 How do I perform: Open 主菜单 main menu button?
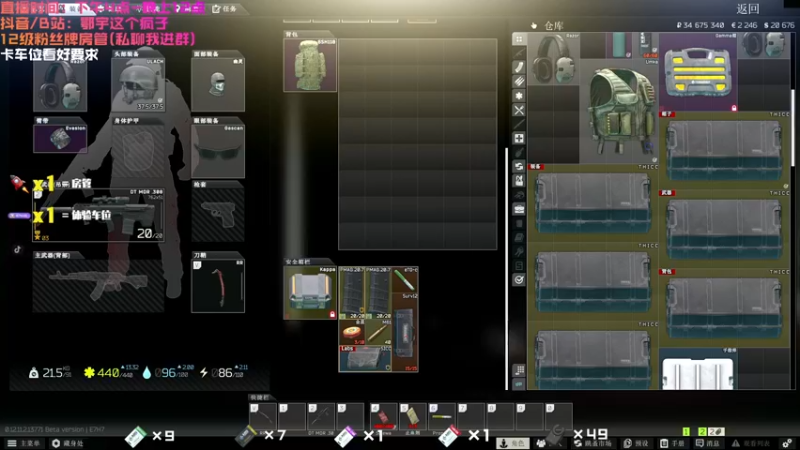pyautogui.click(x=23, y=443)
